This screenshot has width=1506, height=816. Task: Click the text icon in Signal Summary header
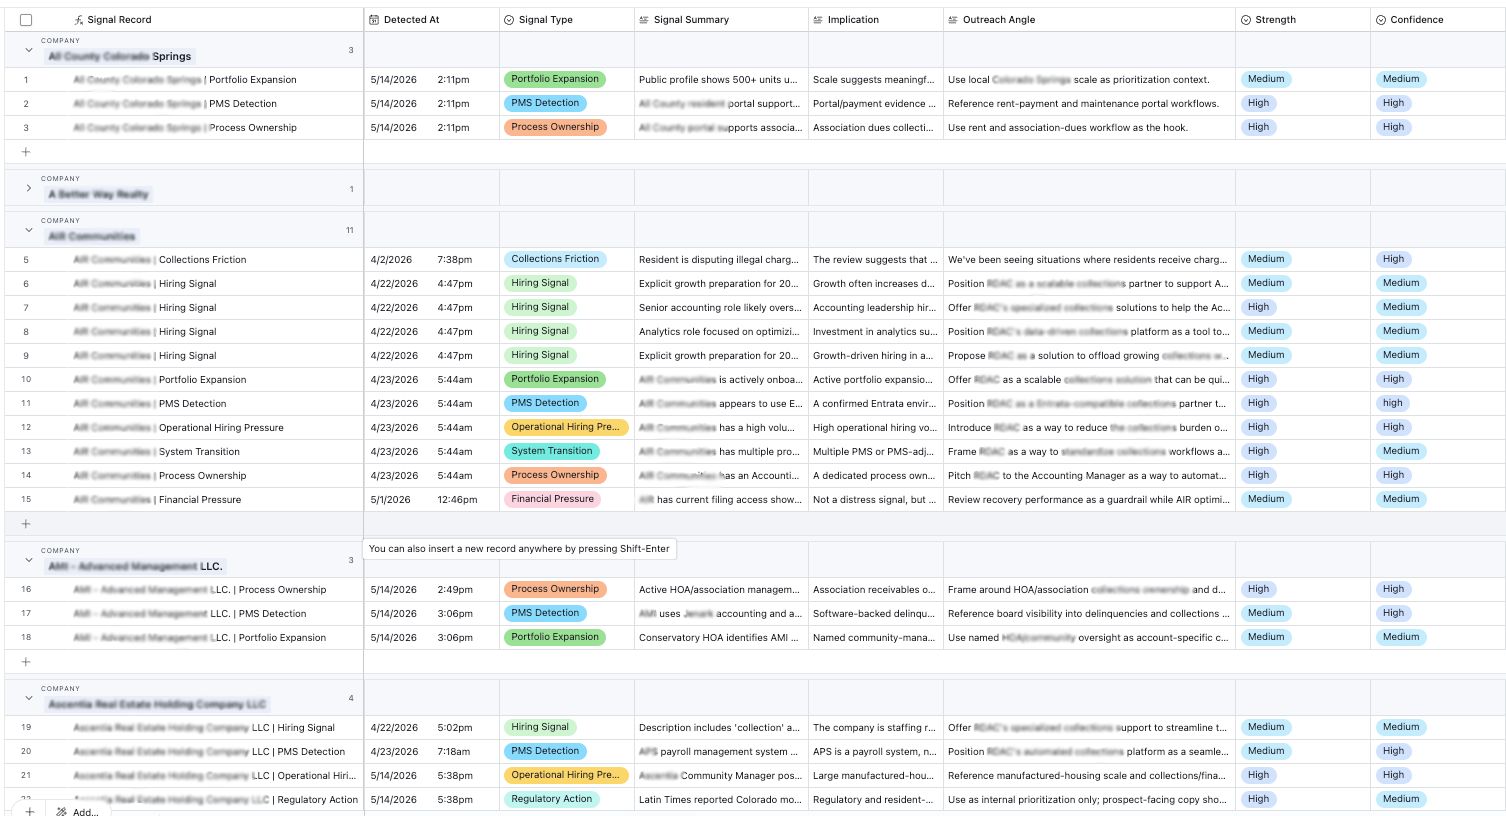pos(644,20)
